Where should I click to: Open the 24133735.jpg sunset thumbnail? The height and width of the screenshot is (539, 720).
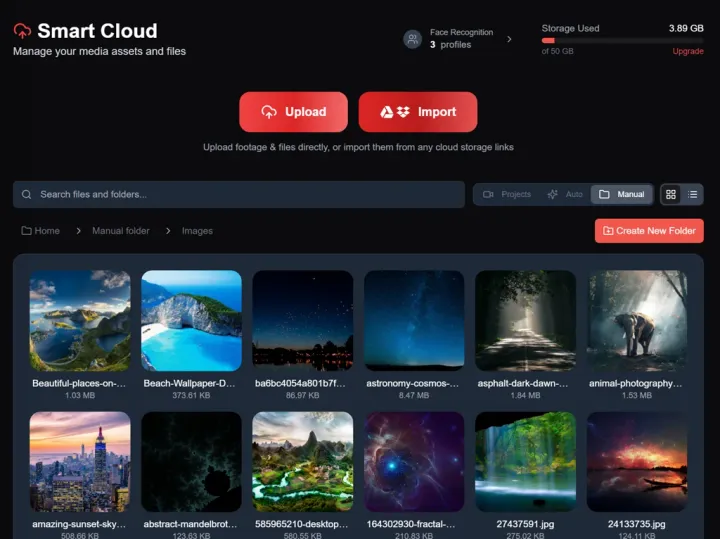coord(637,461)
